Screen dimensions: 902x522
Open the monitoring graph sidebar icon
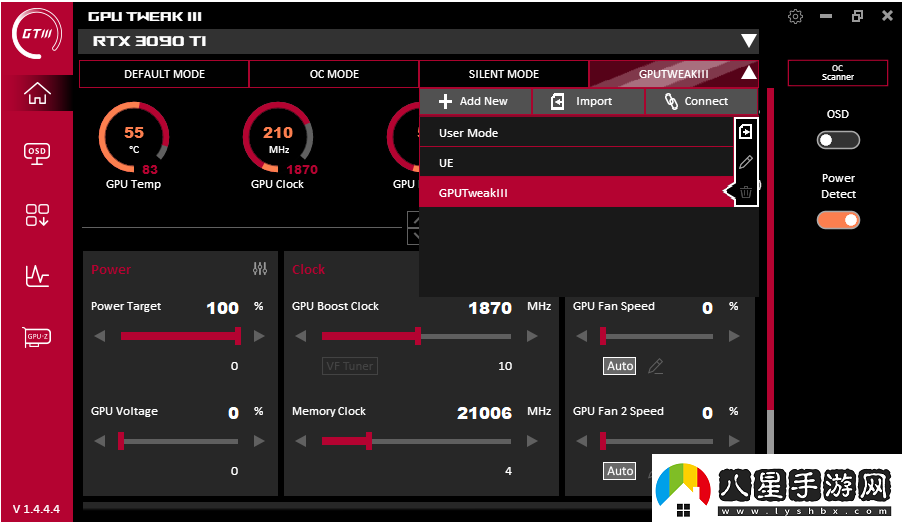(37, 276)
